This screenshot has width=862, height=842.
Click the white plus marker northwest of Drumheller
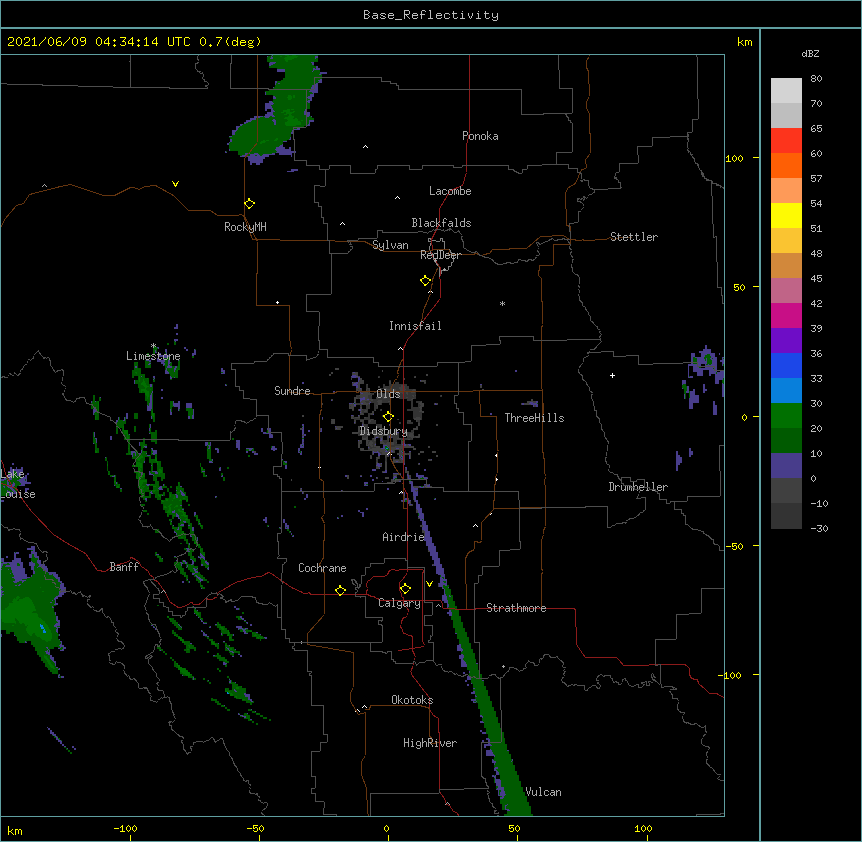(x=612, y=375)
